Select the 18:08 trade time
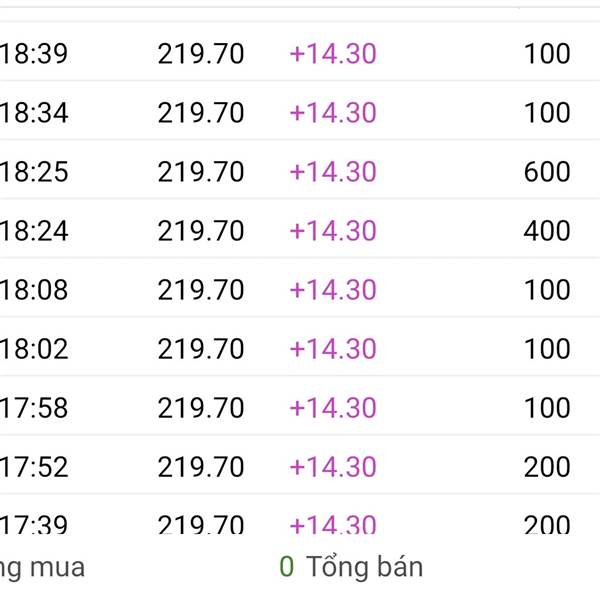 point(34,290)
